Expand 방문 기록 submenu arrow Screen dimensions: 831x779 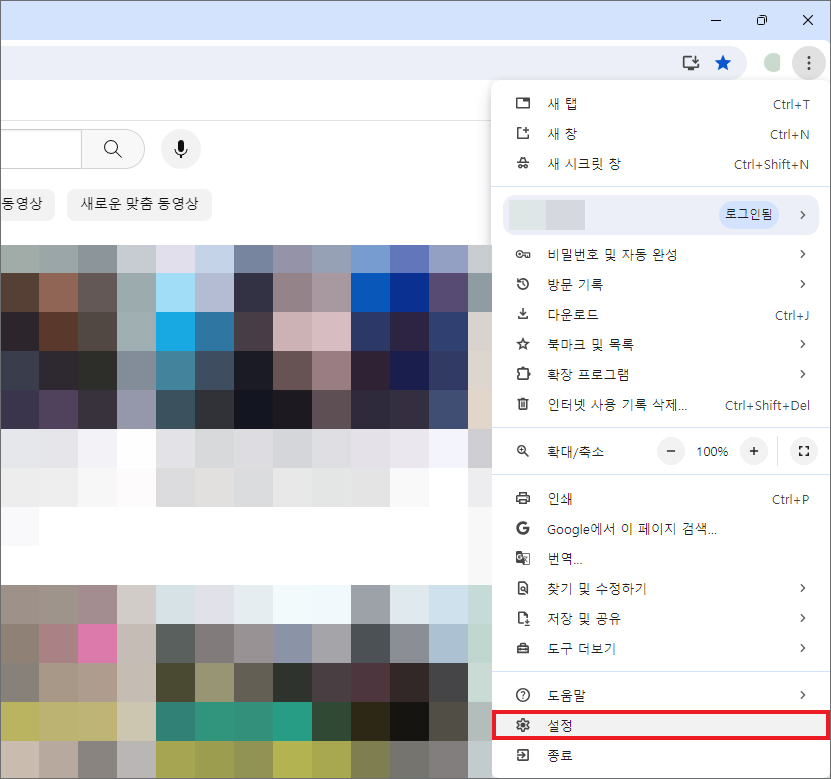click(x=802, y=285)
